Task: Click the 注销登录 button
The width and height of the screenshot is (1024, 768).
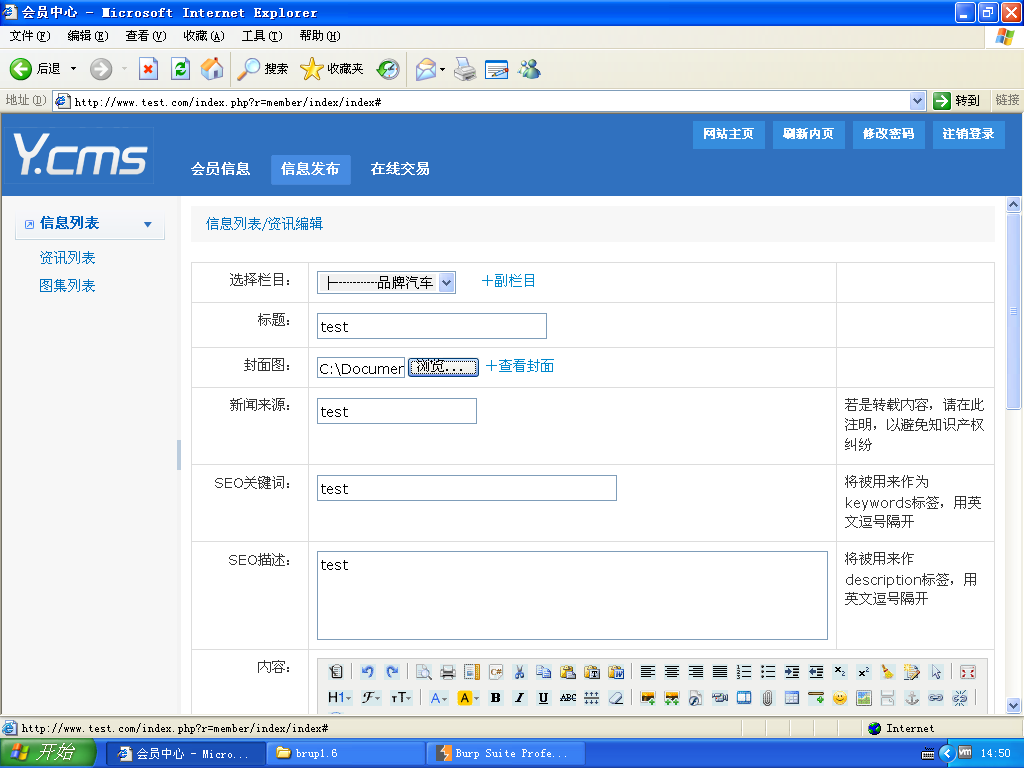Action: (968, 134)
